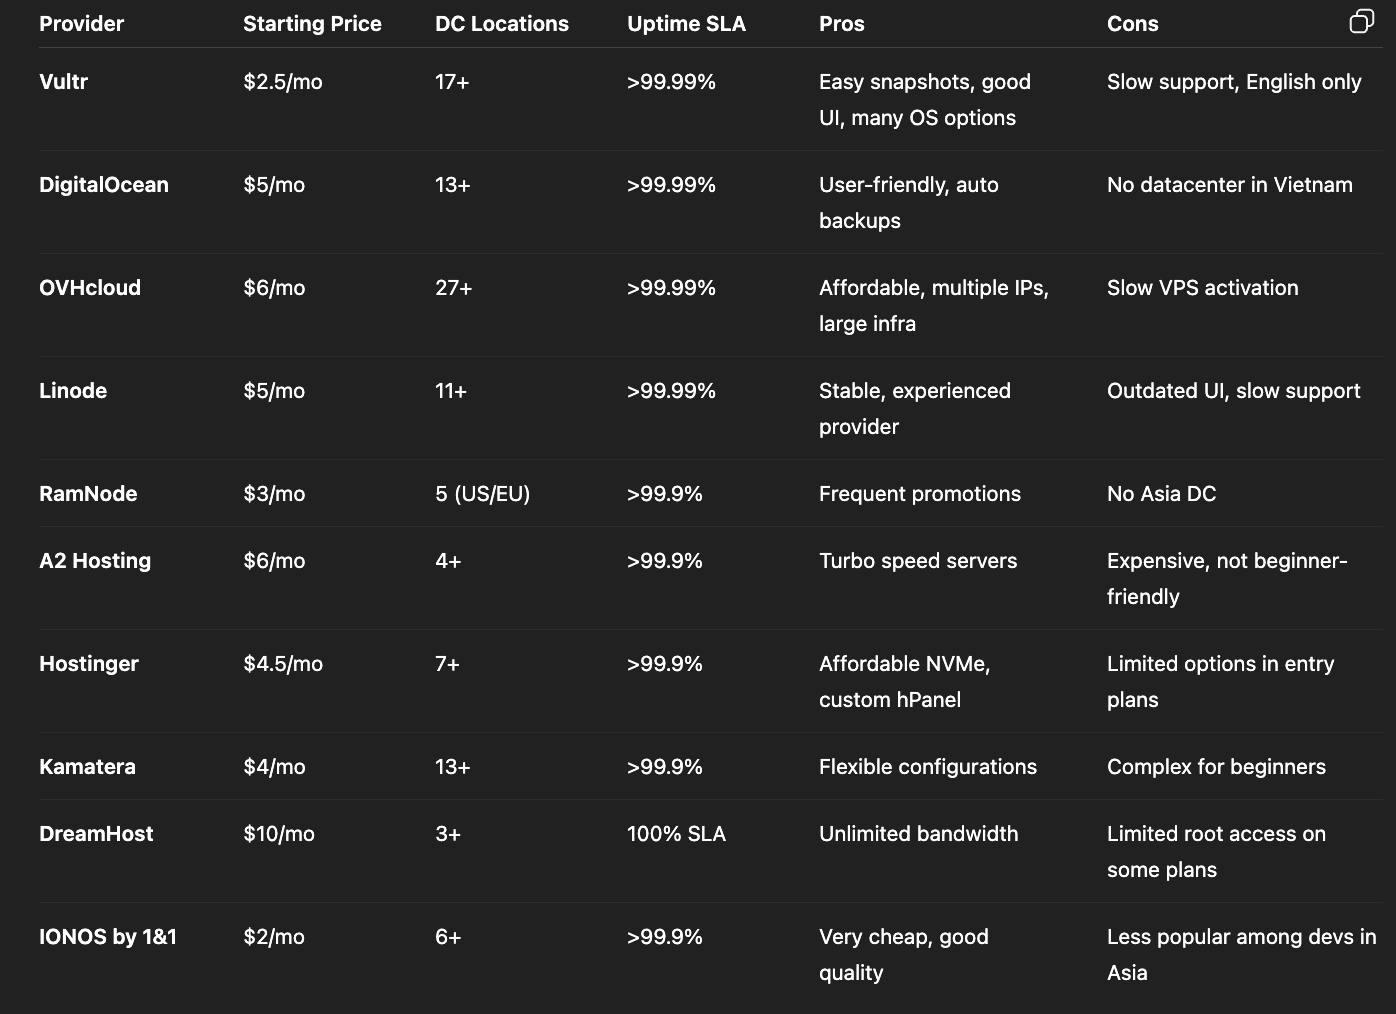Click the 100% SLA uptime cell
1396x1014 pixels.
tap(676, 834)
